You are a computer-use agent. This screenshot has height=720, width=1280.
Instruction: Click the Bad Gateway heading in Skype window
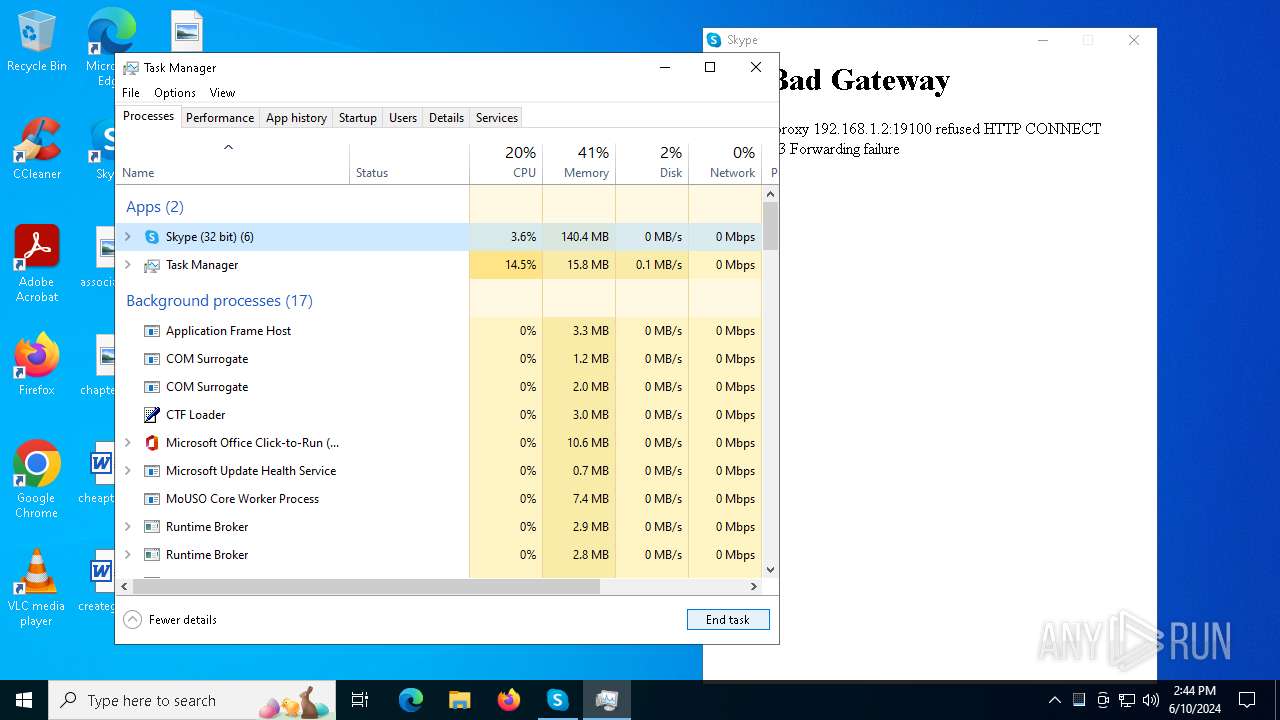pos(862,81)
